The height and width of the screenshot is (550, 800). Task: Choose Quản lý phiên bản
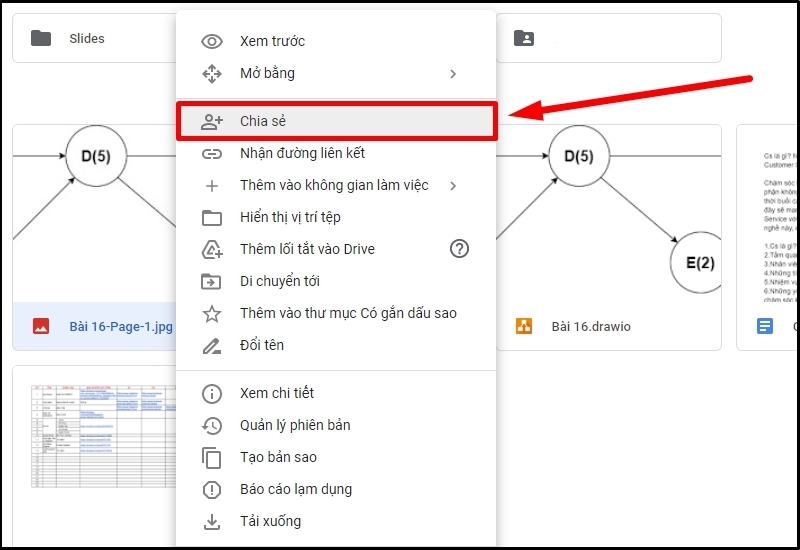click(336, 426)
